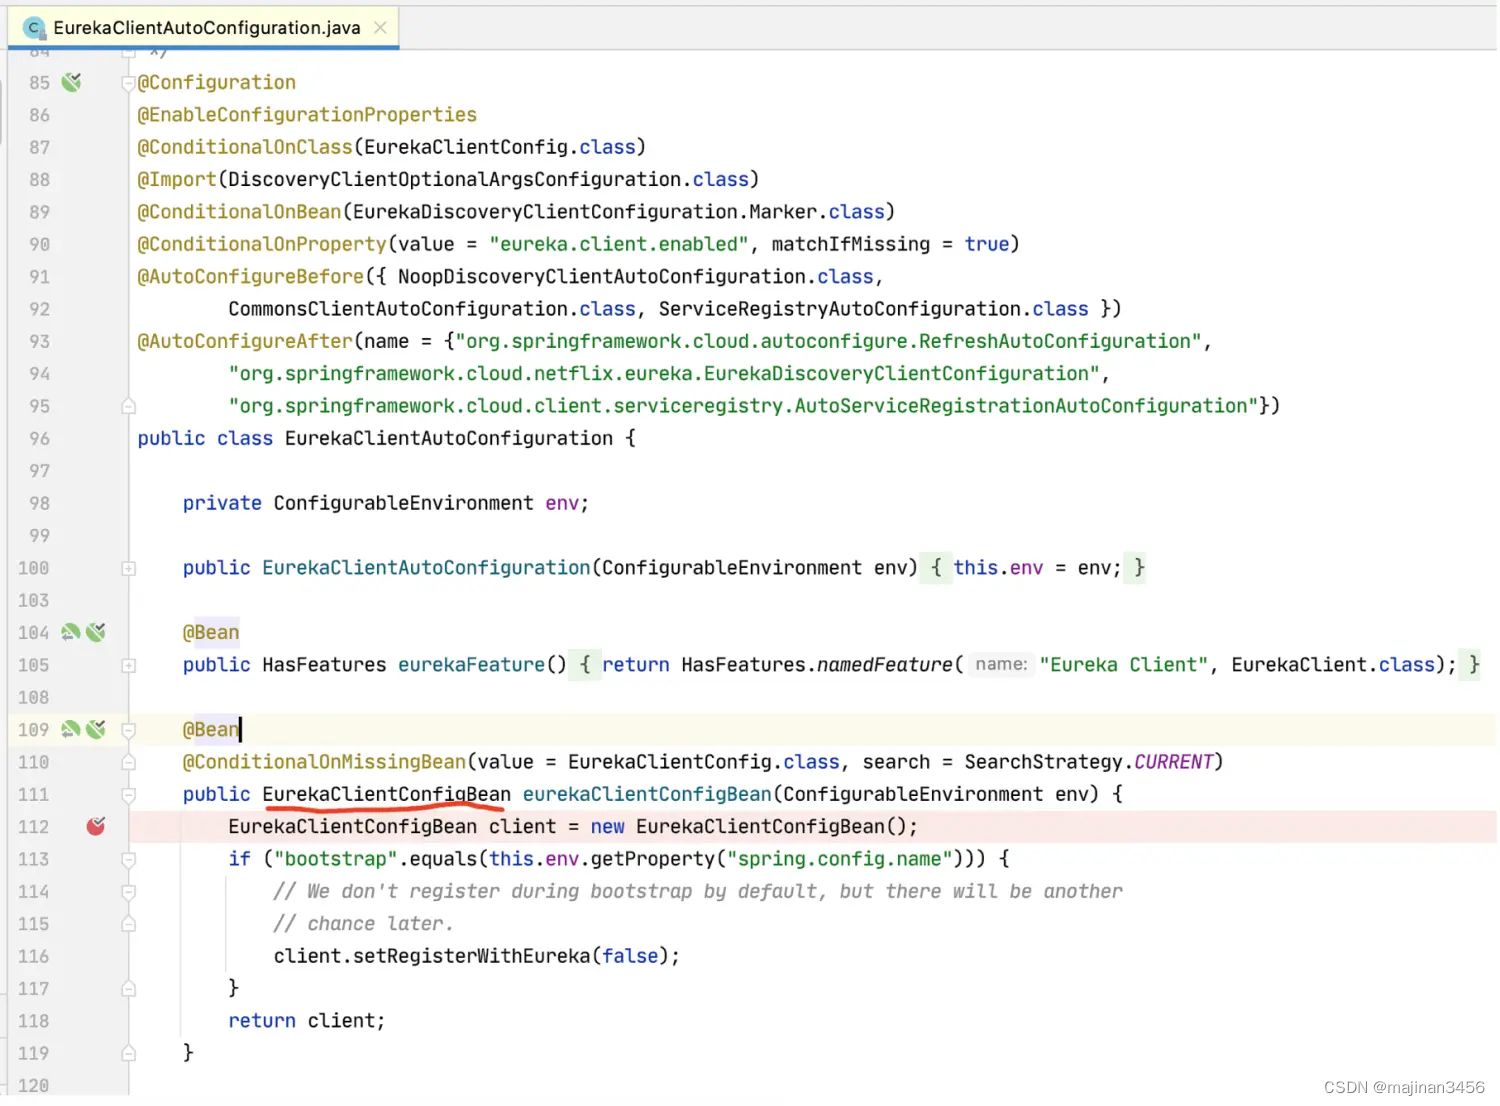Close the EurekaClientAutoConfiguration.java tab

[380, 28]
